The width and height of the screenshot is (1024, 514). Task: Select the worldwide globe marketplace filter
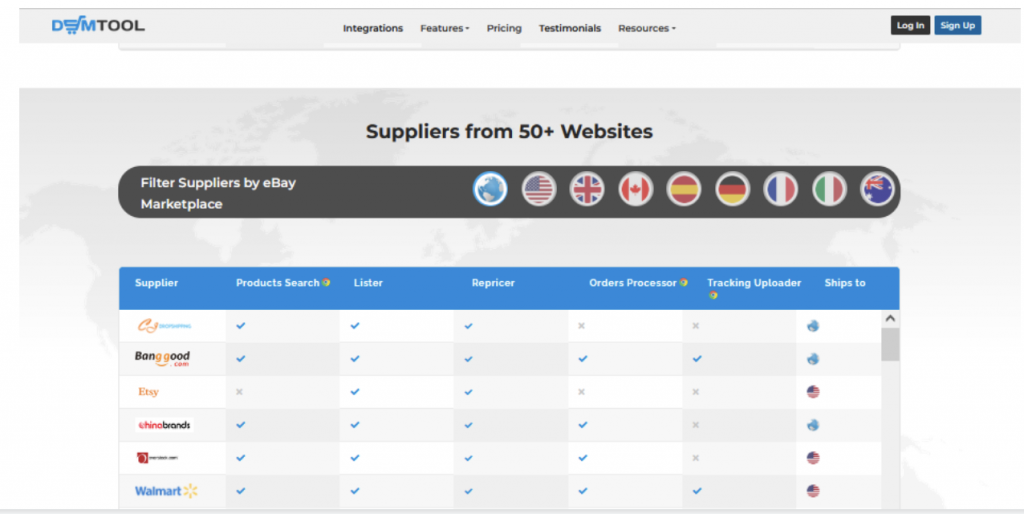490,189
